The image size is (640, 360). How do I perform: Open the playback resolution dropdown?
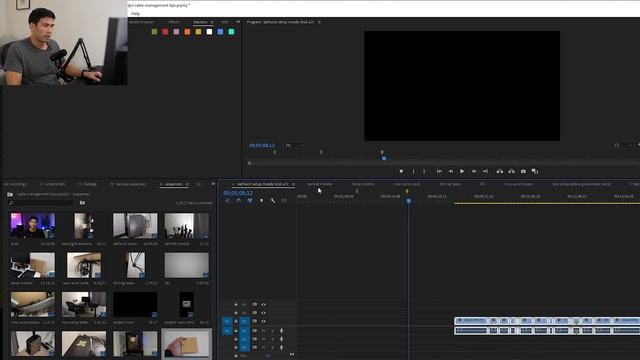[x=623, y=145]
